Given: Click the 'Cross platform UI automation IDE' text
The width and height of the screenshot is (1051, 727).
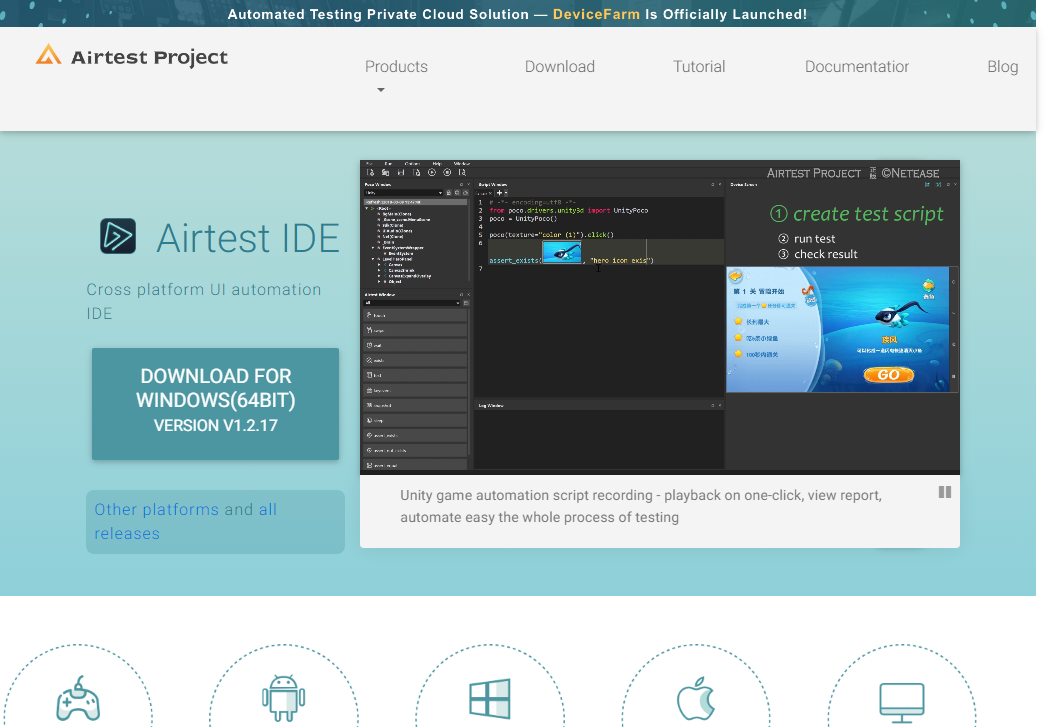Looking at the screenshot, I should [x=204, y=301].
